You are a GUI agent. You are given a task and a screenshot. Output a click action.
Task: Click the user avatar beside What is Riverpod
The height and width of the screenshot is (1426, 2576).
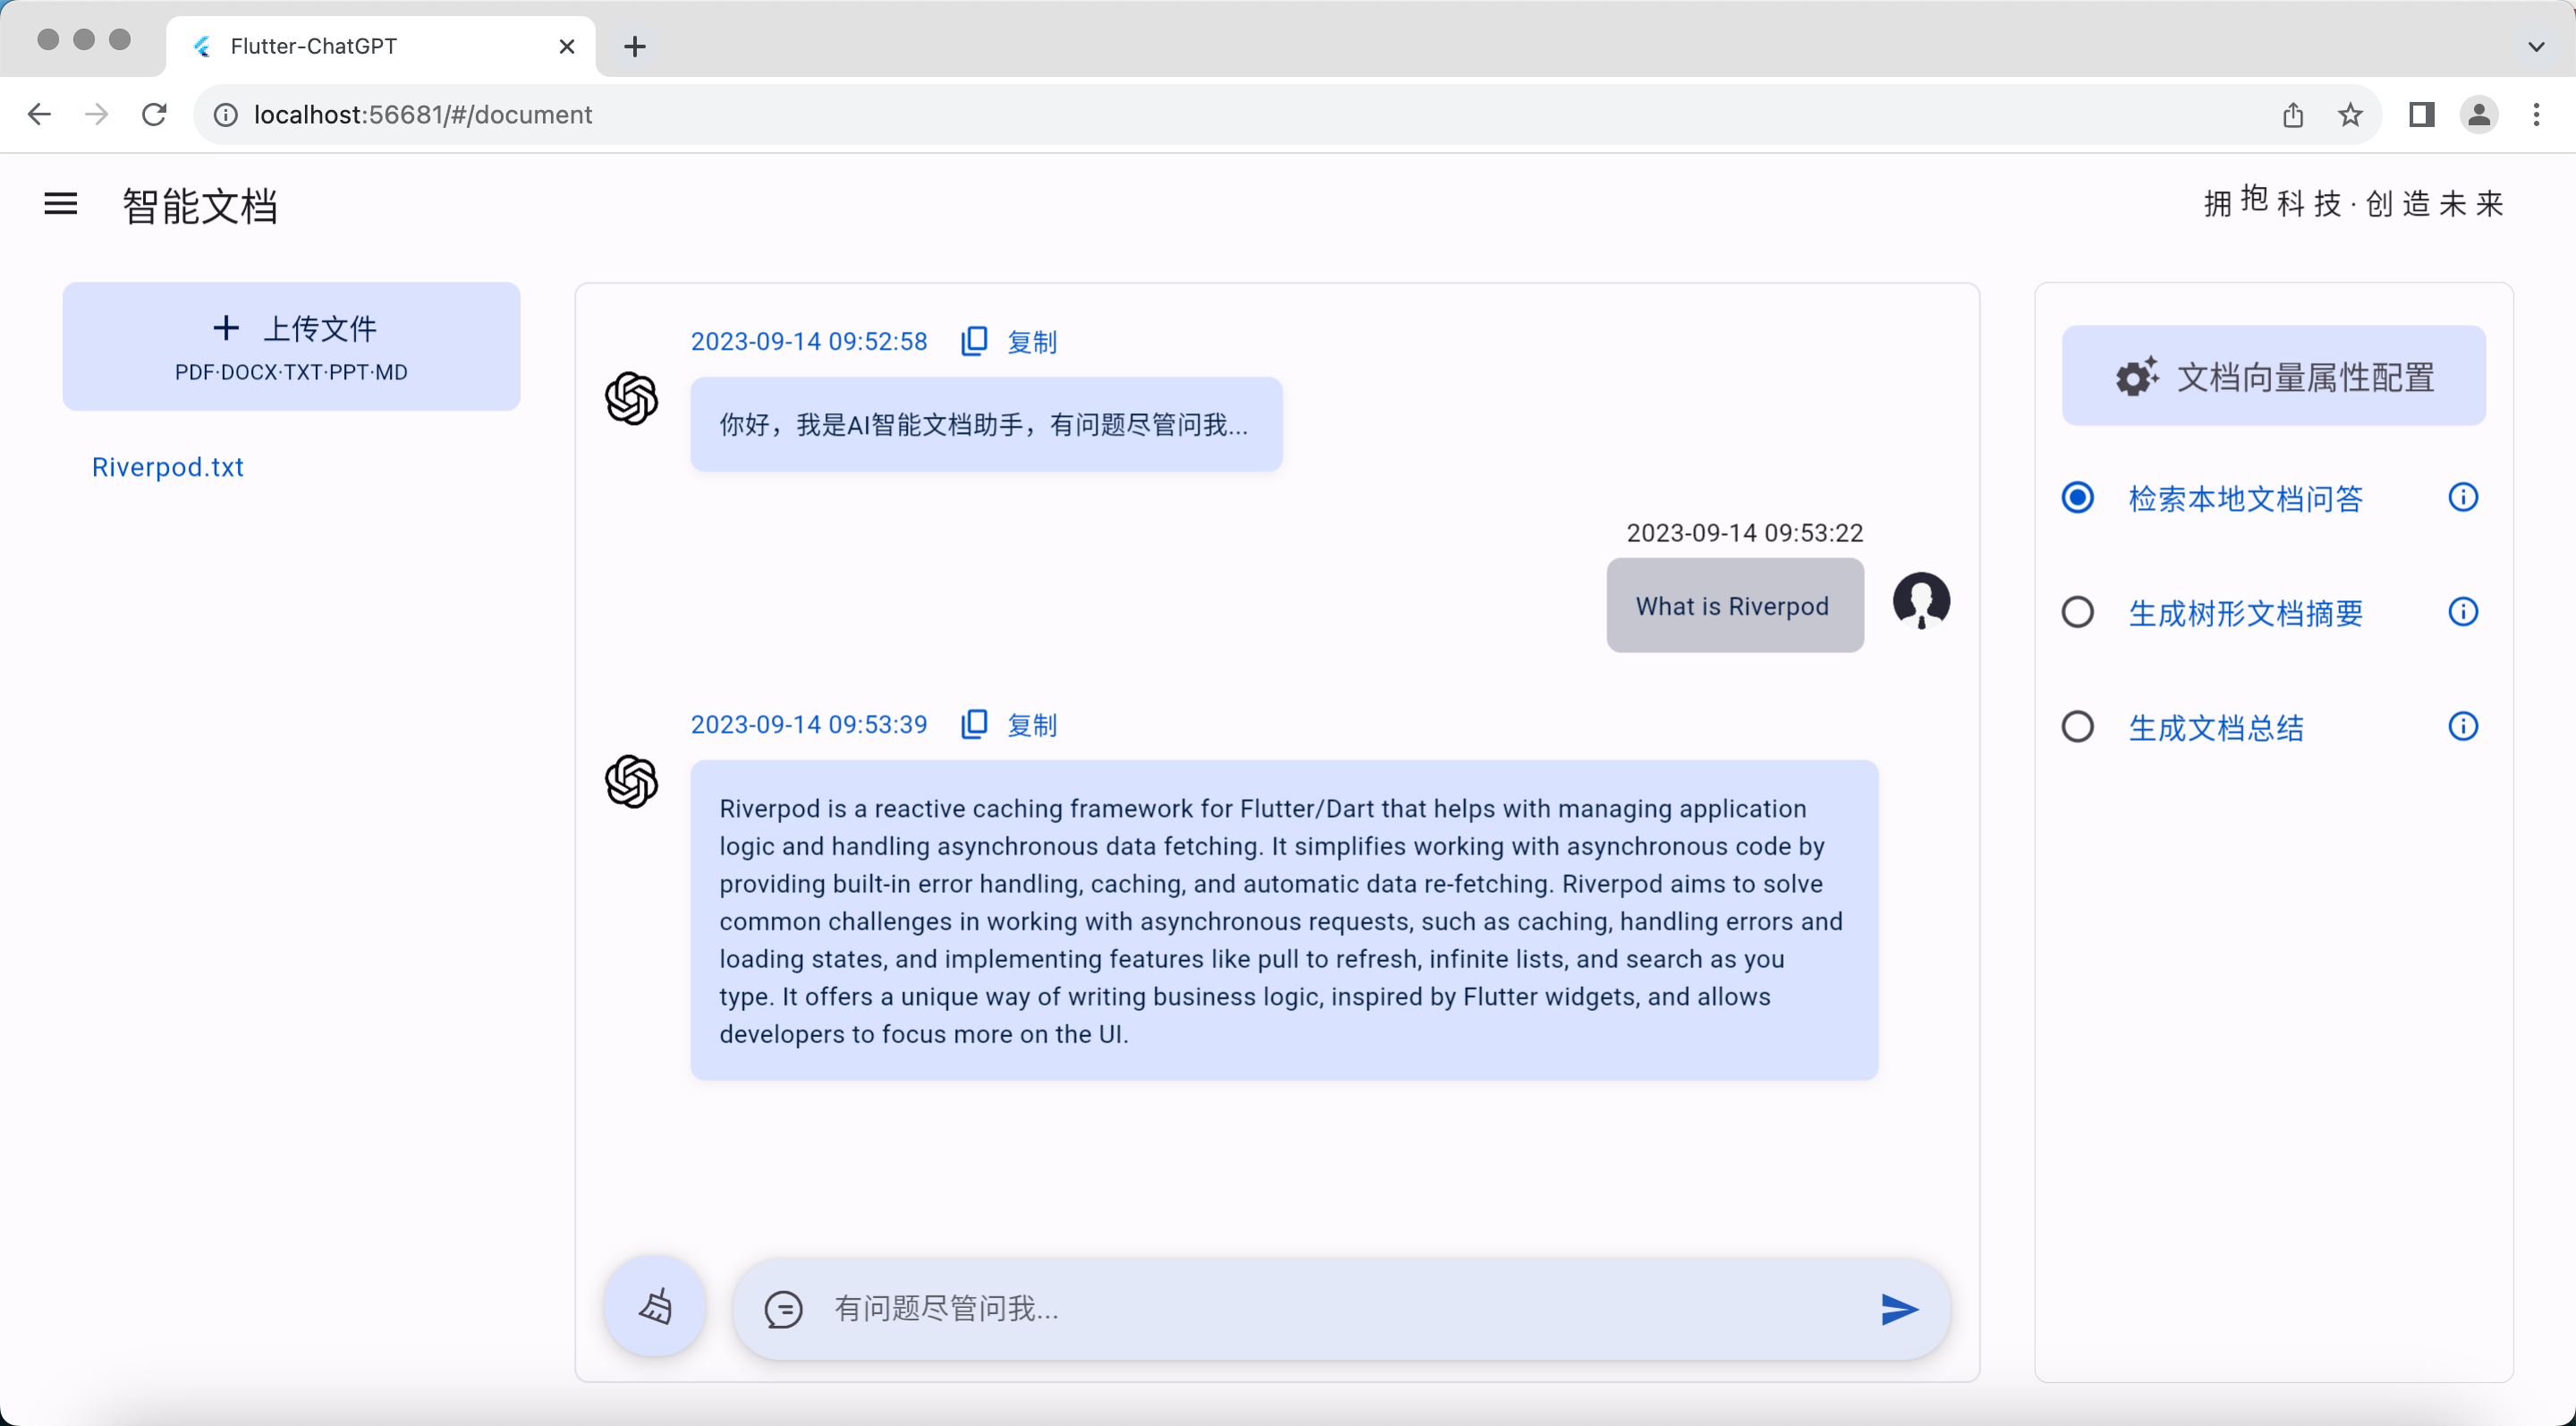tap(1921, 601)
